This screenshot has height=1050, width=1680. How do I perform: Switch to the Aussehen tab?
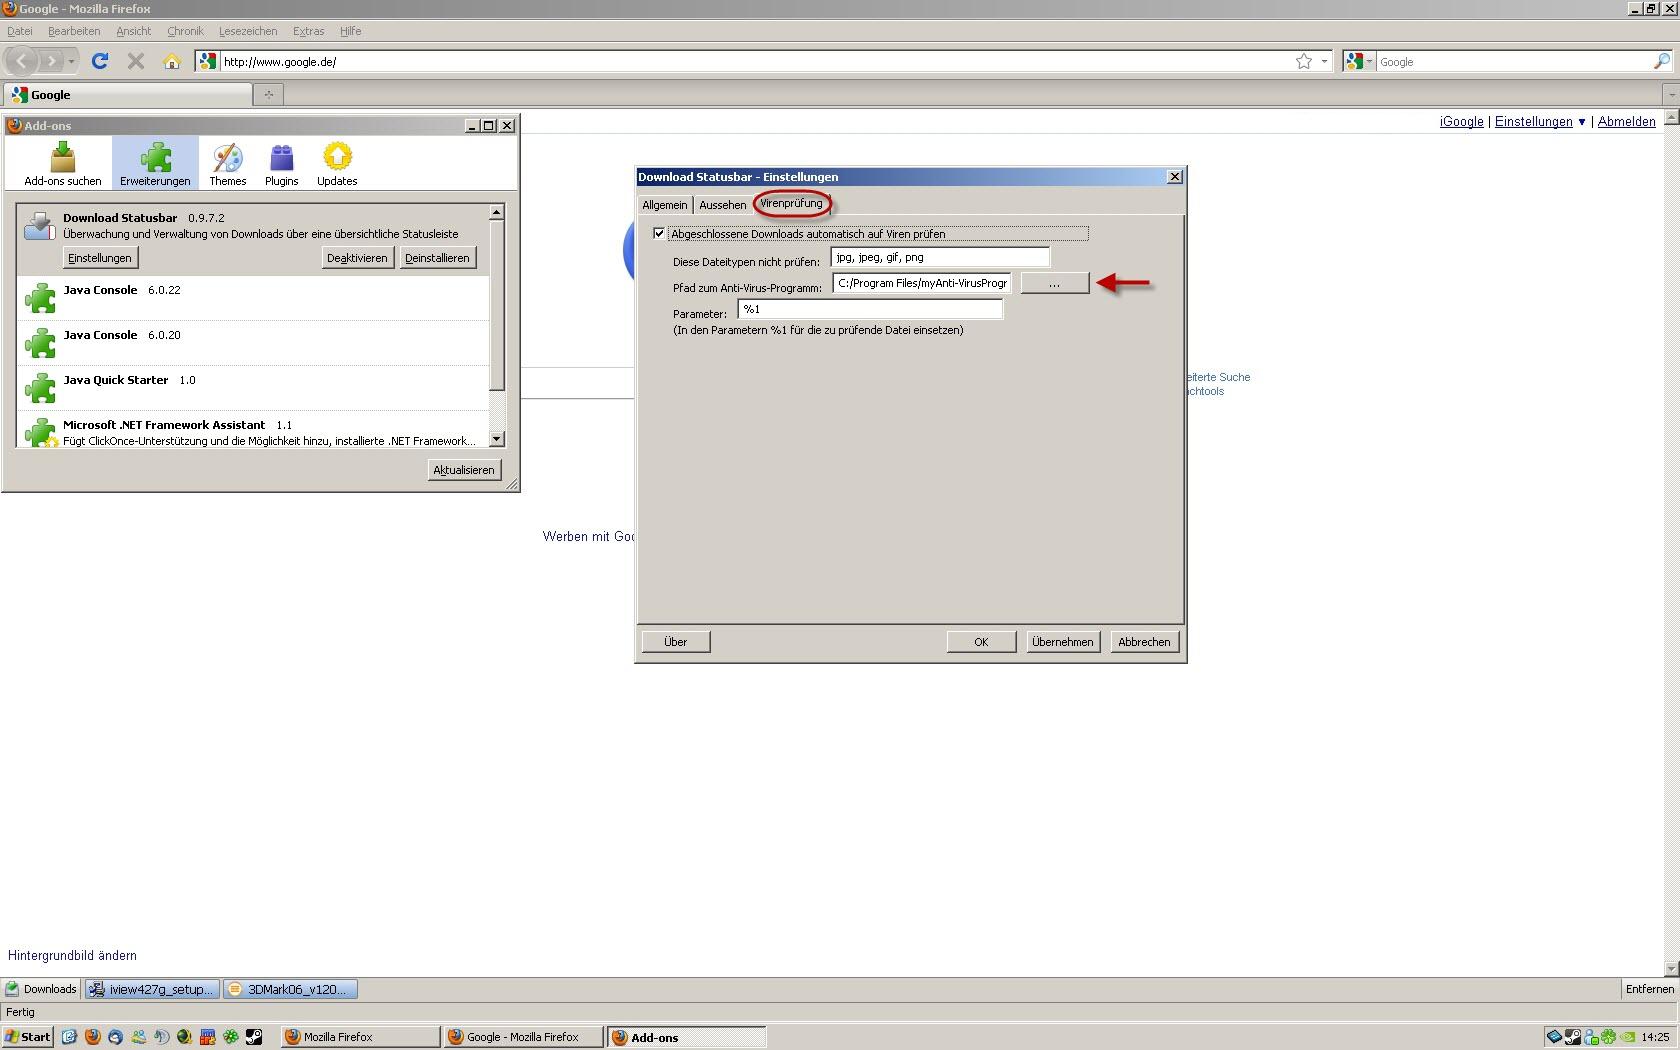(722, 205)
